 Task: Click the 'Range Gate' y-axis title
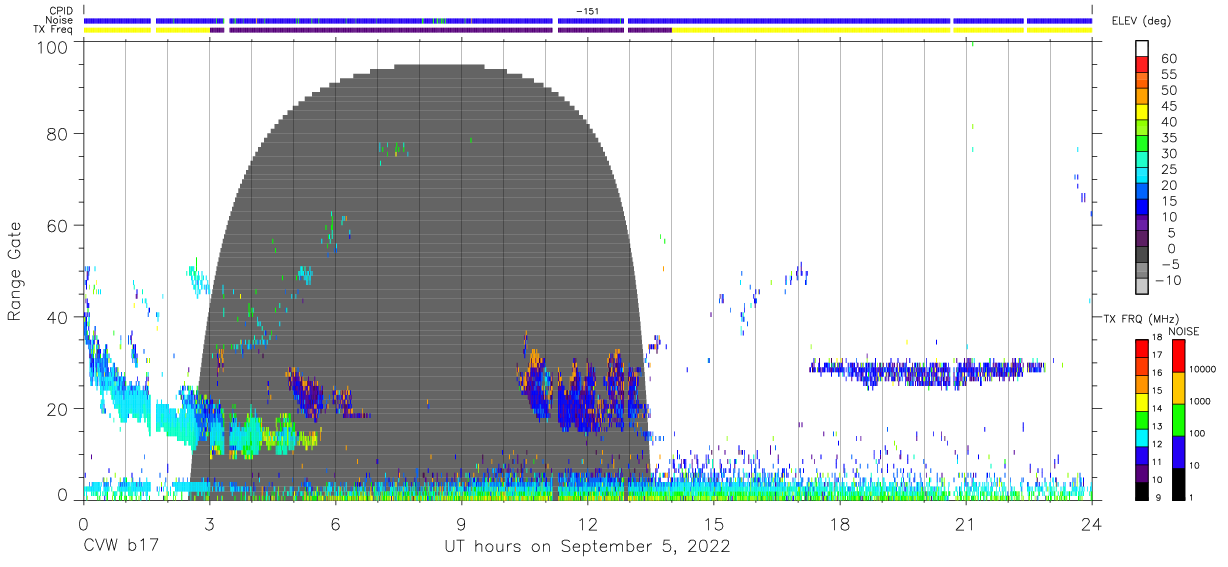pos(15,272)
